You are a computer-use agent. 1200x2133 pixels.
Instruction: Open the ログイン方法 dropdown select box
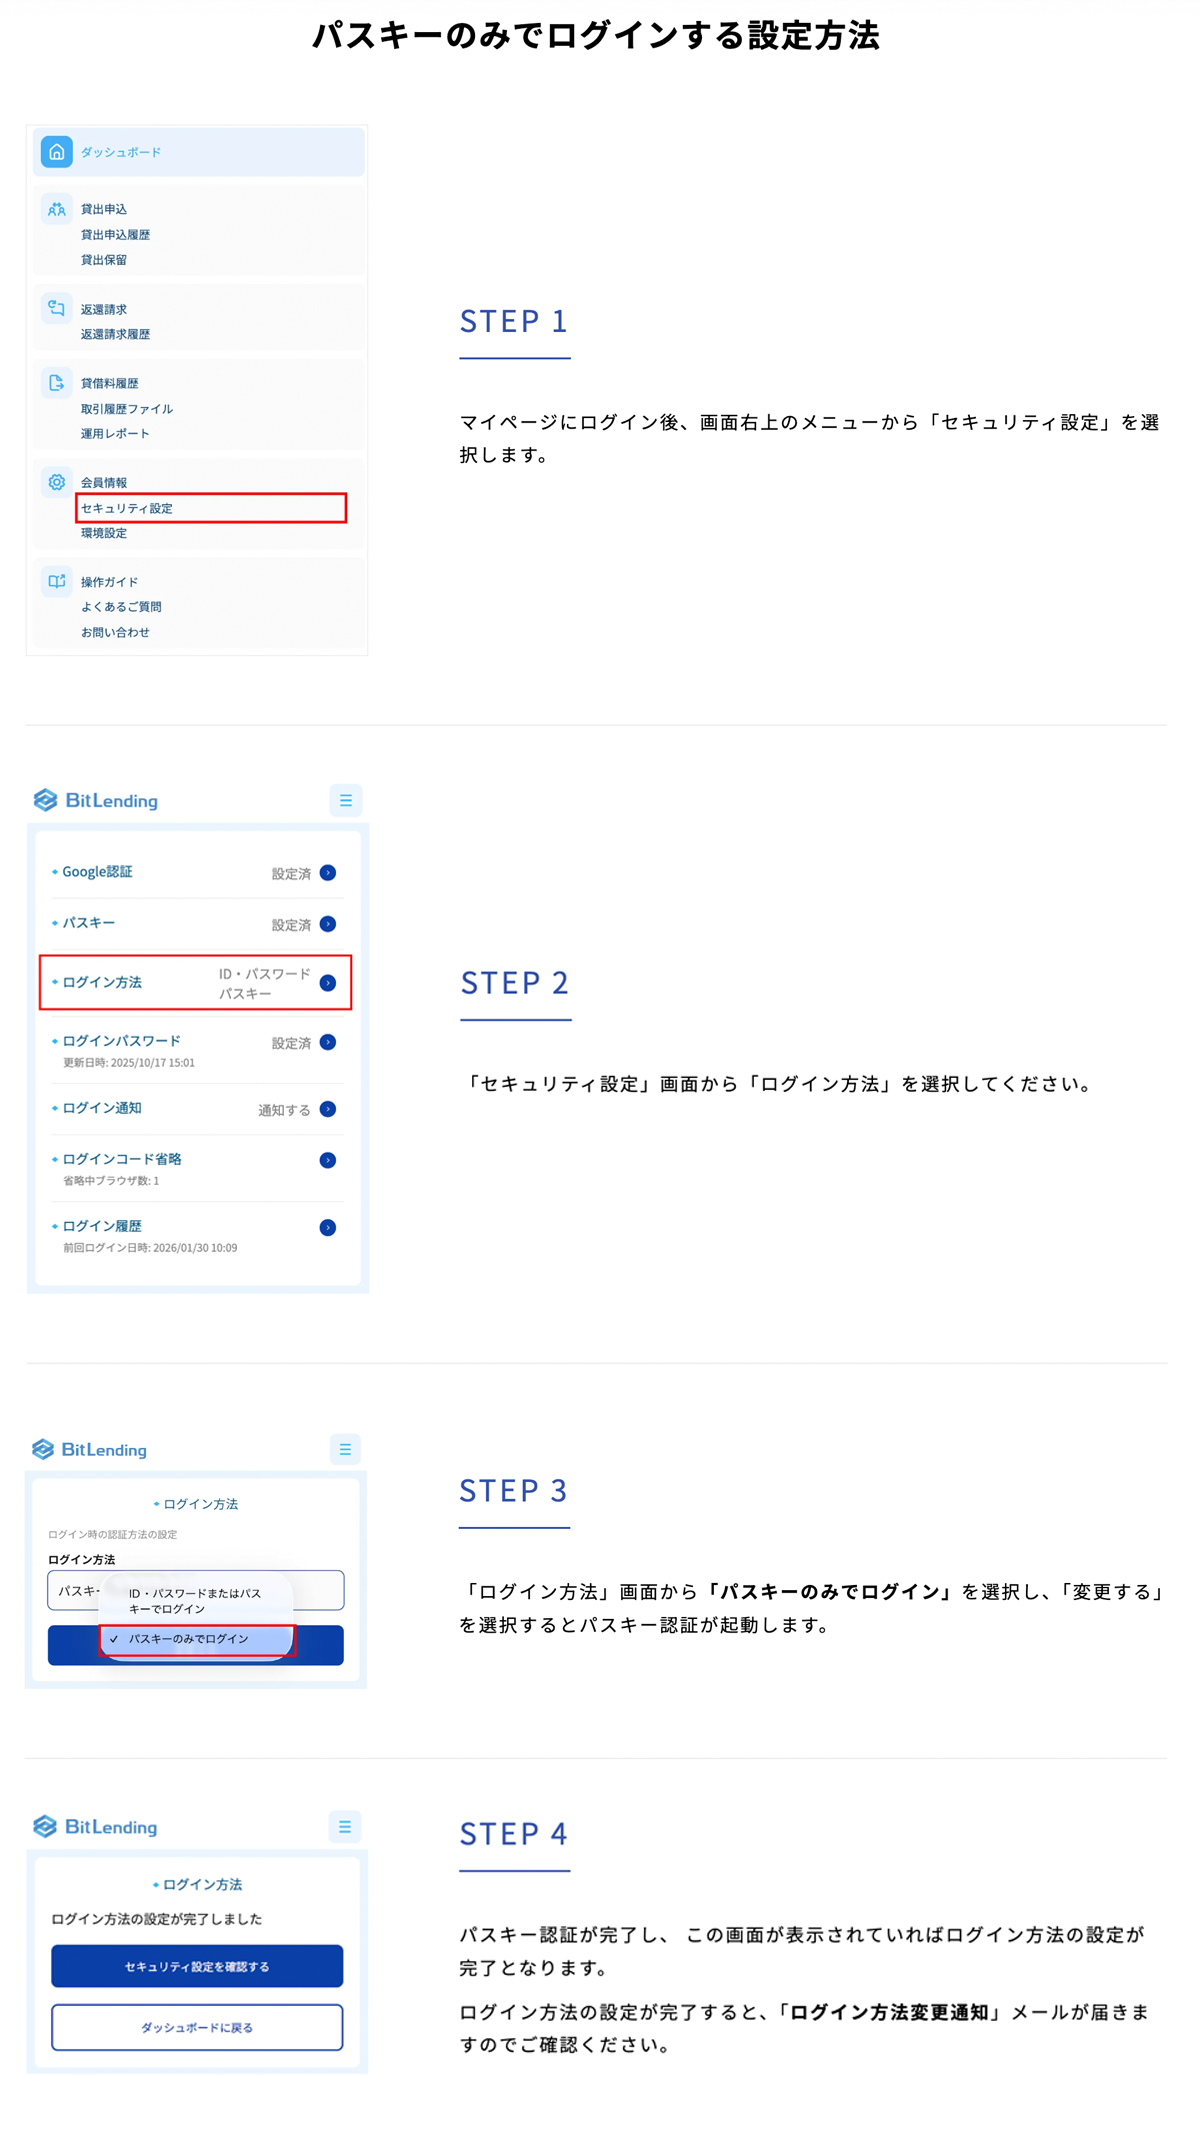(x=196, y=1590)
